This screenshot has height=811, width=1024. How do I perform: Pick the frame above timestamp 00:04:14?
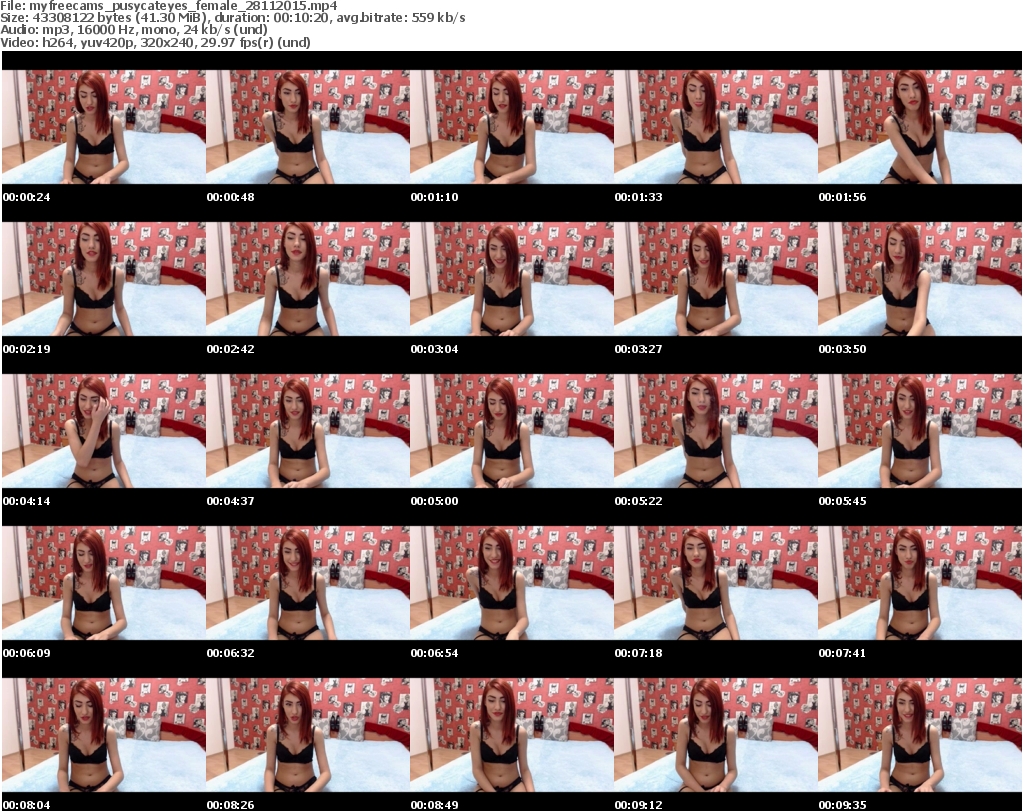tap(104, 431)
